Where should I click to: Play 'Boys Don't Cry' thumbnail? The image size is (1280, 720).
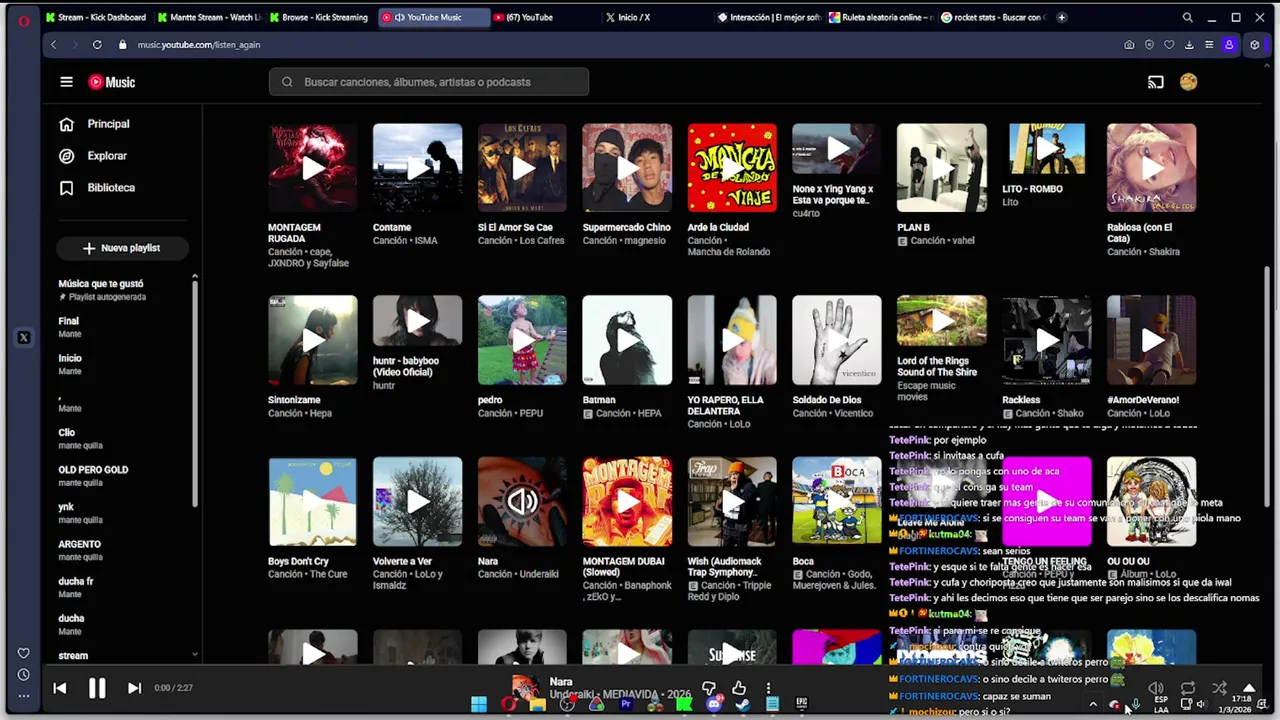313,502
